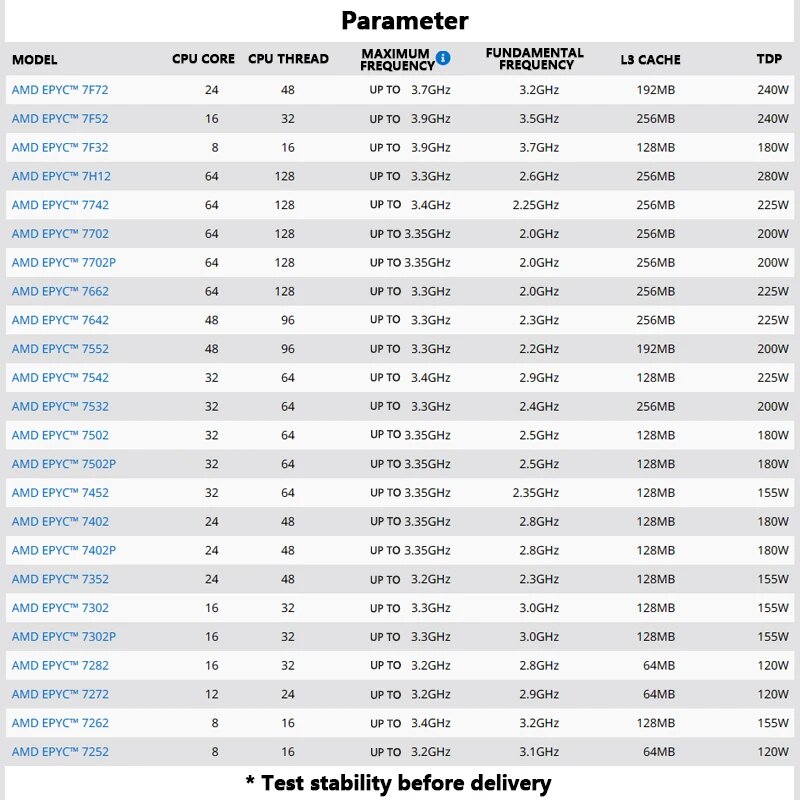Open the AMD EPYC 7F52 link
The width and height of the screenshot is (800, 800).
click(x=60, y=119)
